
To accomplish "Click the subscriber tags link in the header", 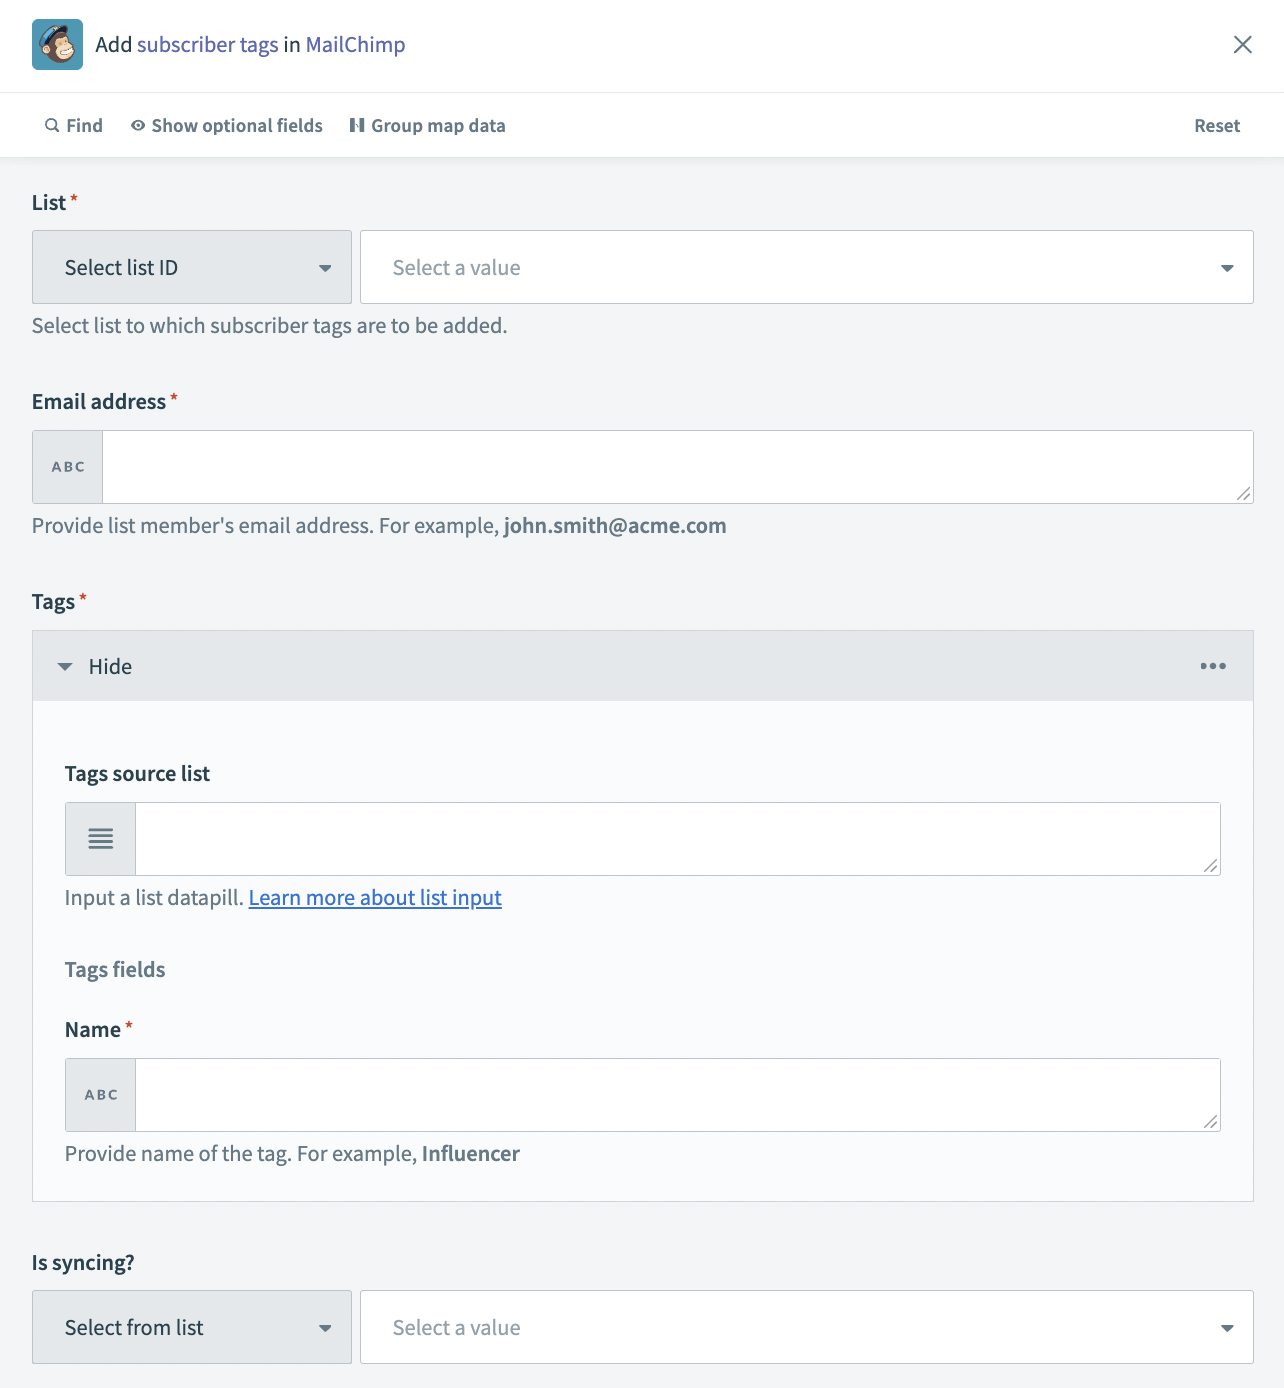I will click(207, 44).
